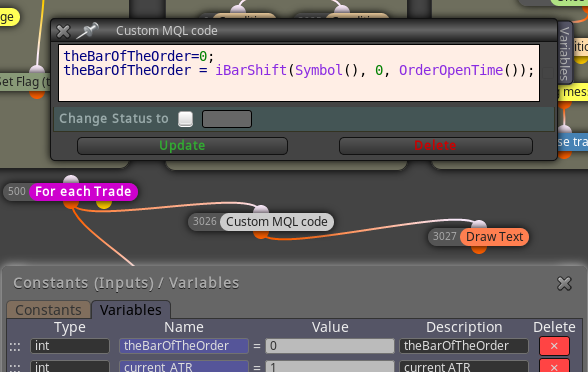The image size is (588, 372).
Task: Click the block number 500 label
Action: pos(17,191)
